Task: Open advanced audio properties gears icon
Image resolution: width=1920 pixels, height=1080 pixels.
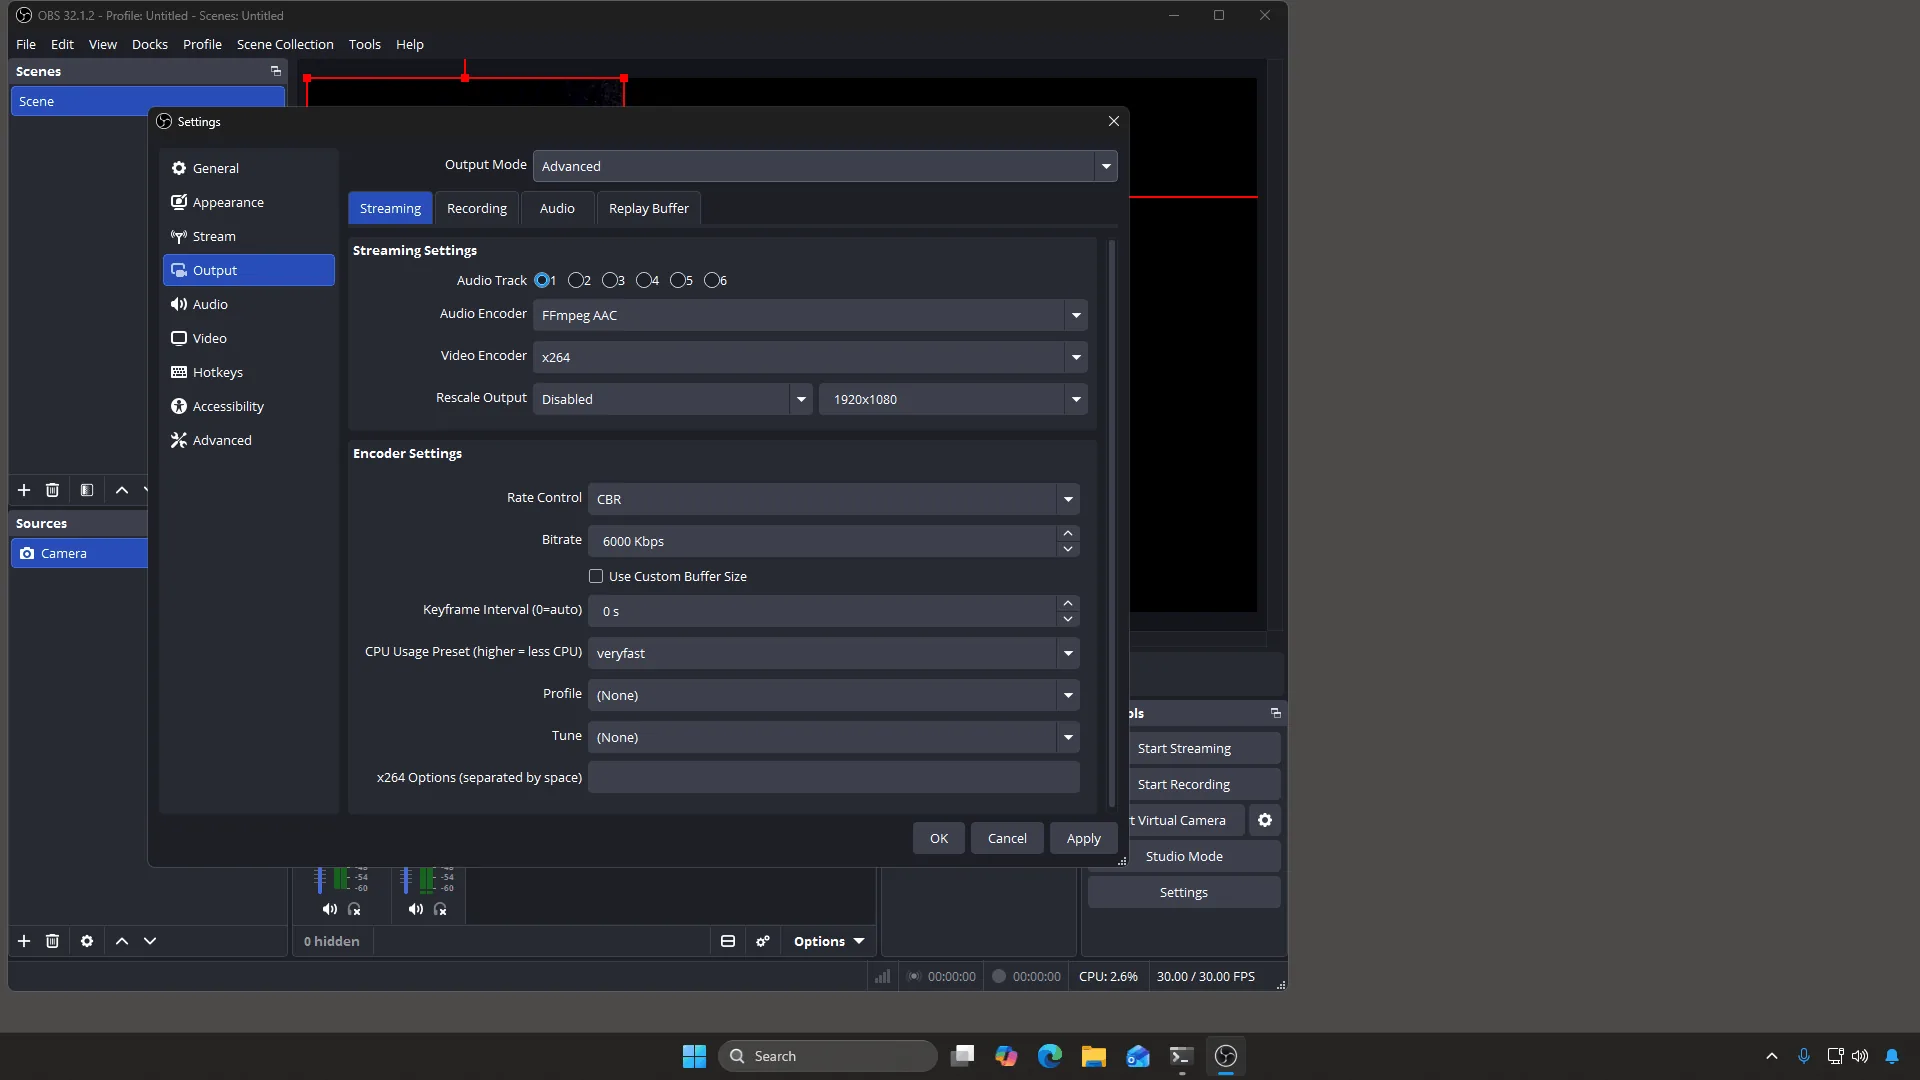Action: coord(763,941)
